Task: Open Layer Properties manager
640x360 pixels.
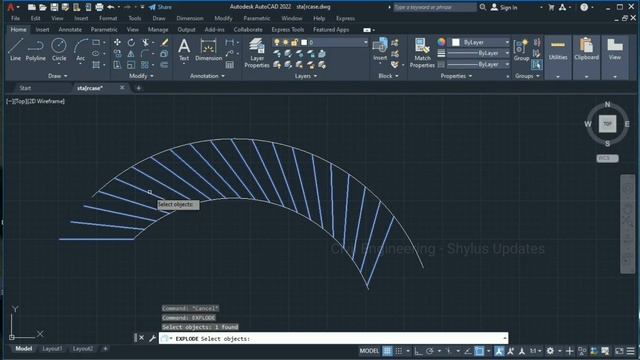Action: [257, 53]
